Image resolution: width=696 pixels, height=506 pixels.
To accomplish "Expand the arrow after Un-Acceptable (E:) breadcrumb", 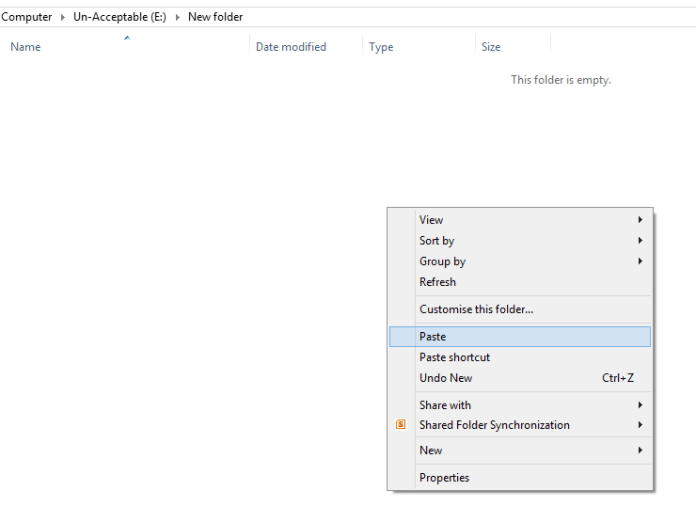I will click(178, 17).
